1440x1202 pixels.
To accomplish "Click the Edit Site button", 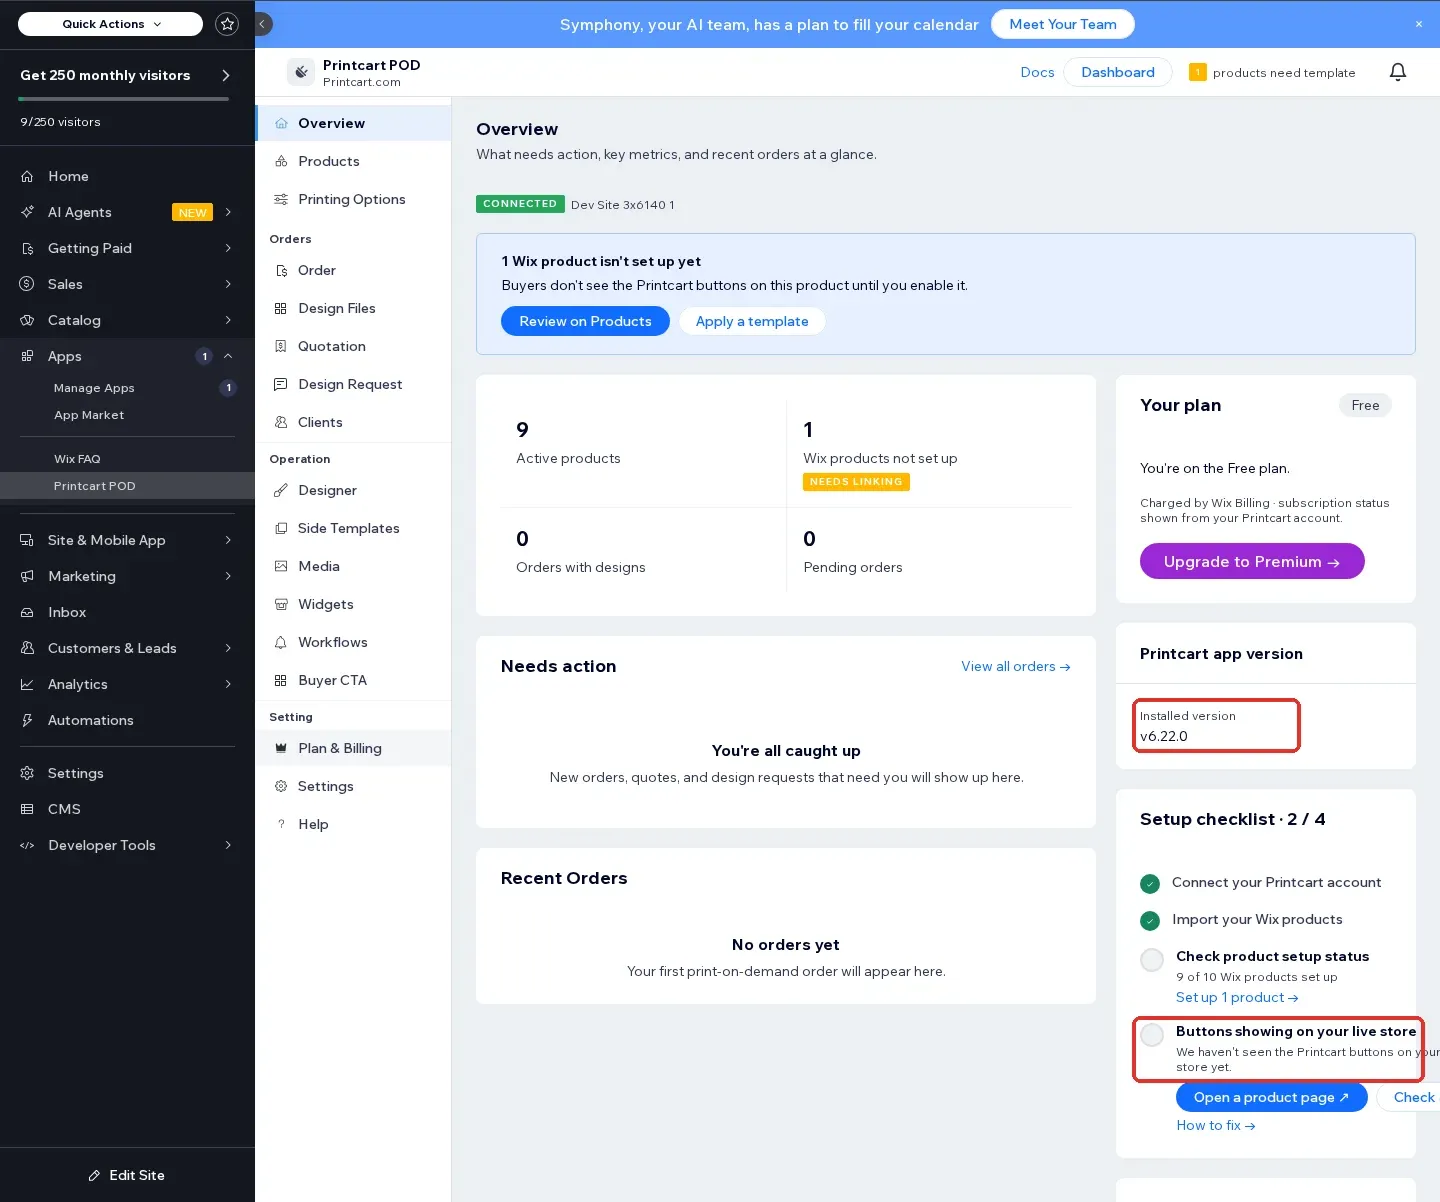I will point(127,1175).
